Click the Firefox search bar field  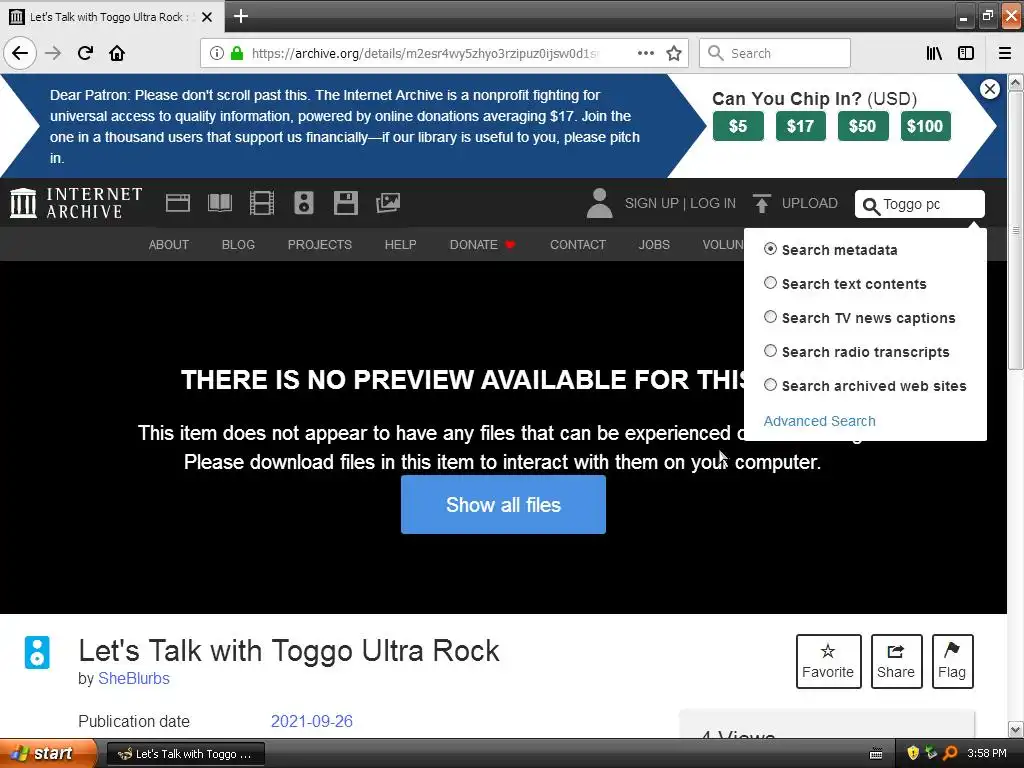click(x=775, y=53)
